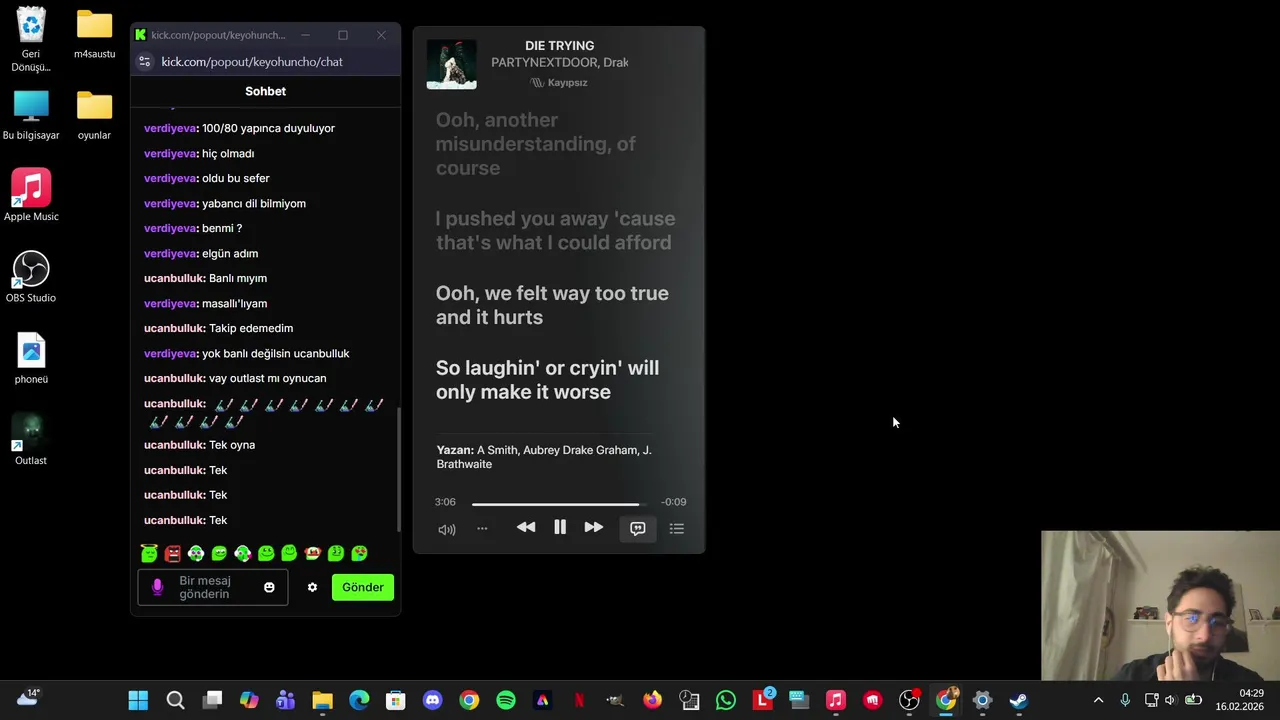Open chat settings gear icon
This screenshot has width=1280, height=720.
click(x=312, y=587)
